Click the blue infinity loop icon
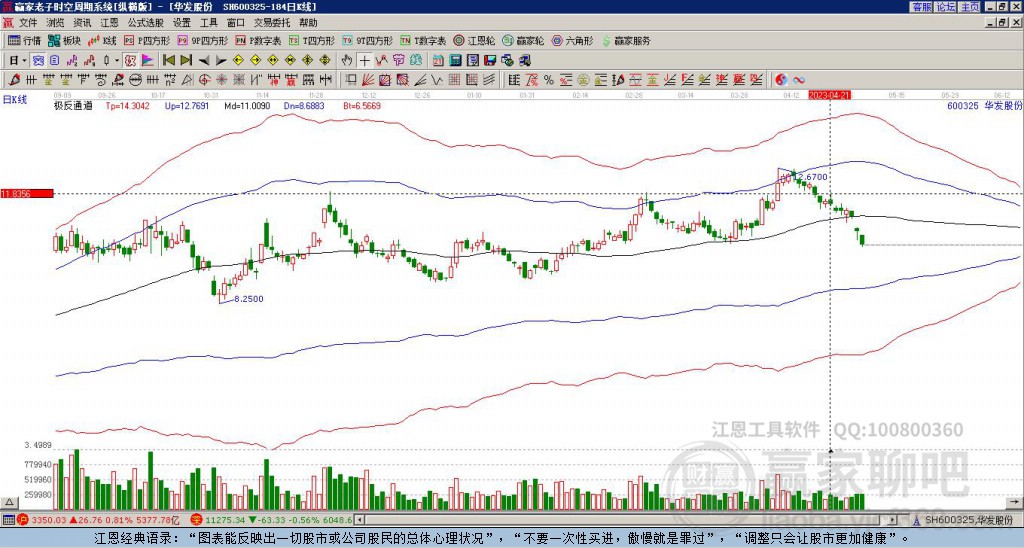This screenshot has width=1024, height=548. tap(799, 80)
